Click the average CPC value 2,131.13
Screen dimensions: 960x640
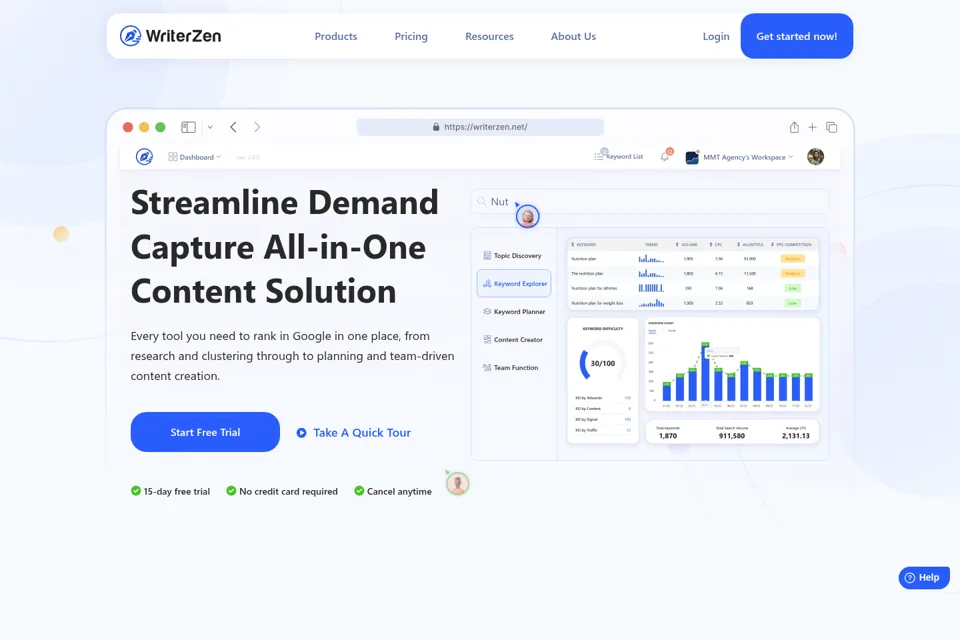coord(795,436)
